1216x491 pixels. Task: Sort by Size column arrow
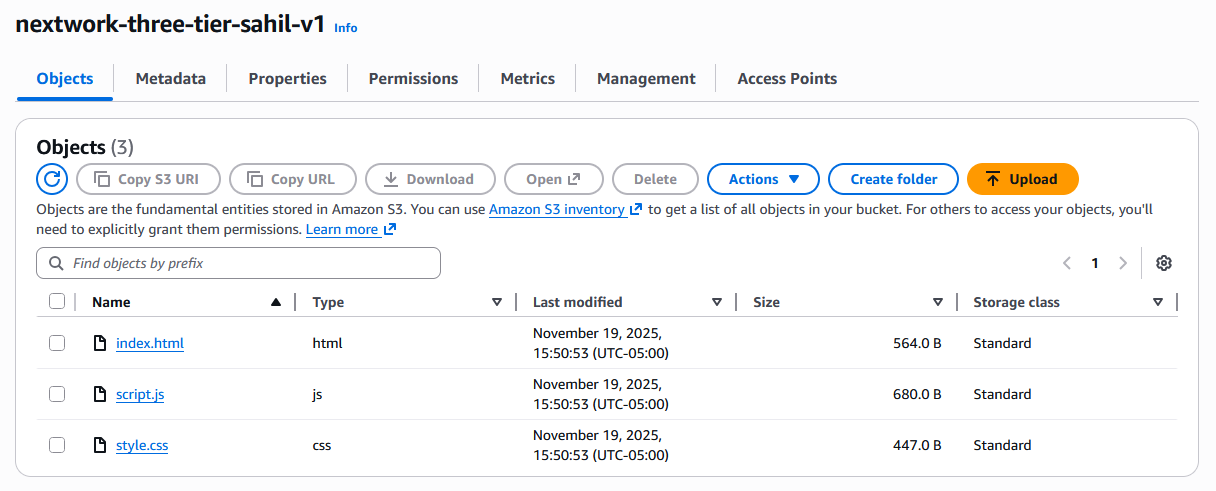(937, 302)
